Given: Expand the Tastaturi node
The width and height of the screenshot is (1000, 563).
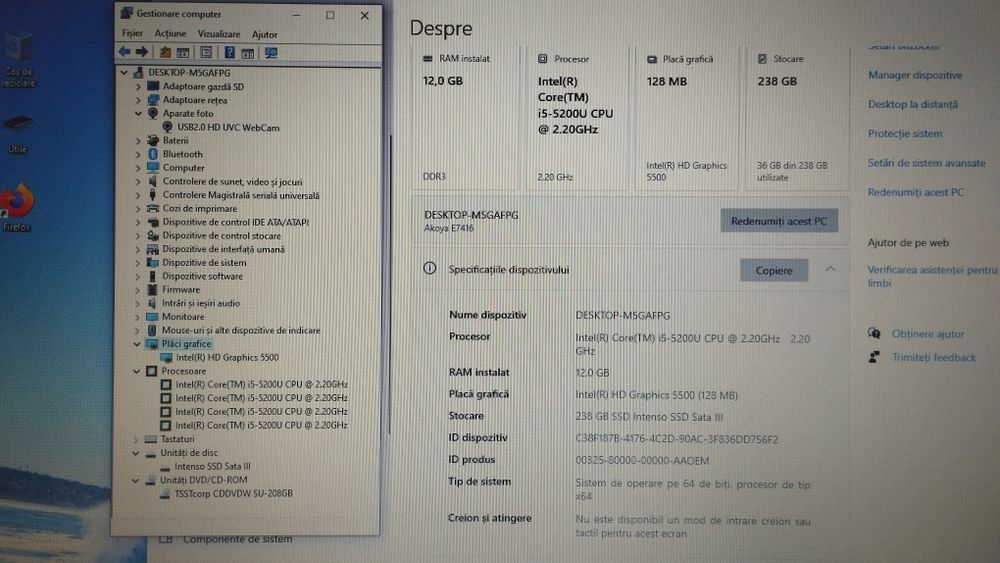Looking at the screenshot, I should click(136, 439).
